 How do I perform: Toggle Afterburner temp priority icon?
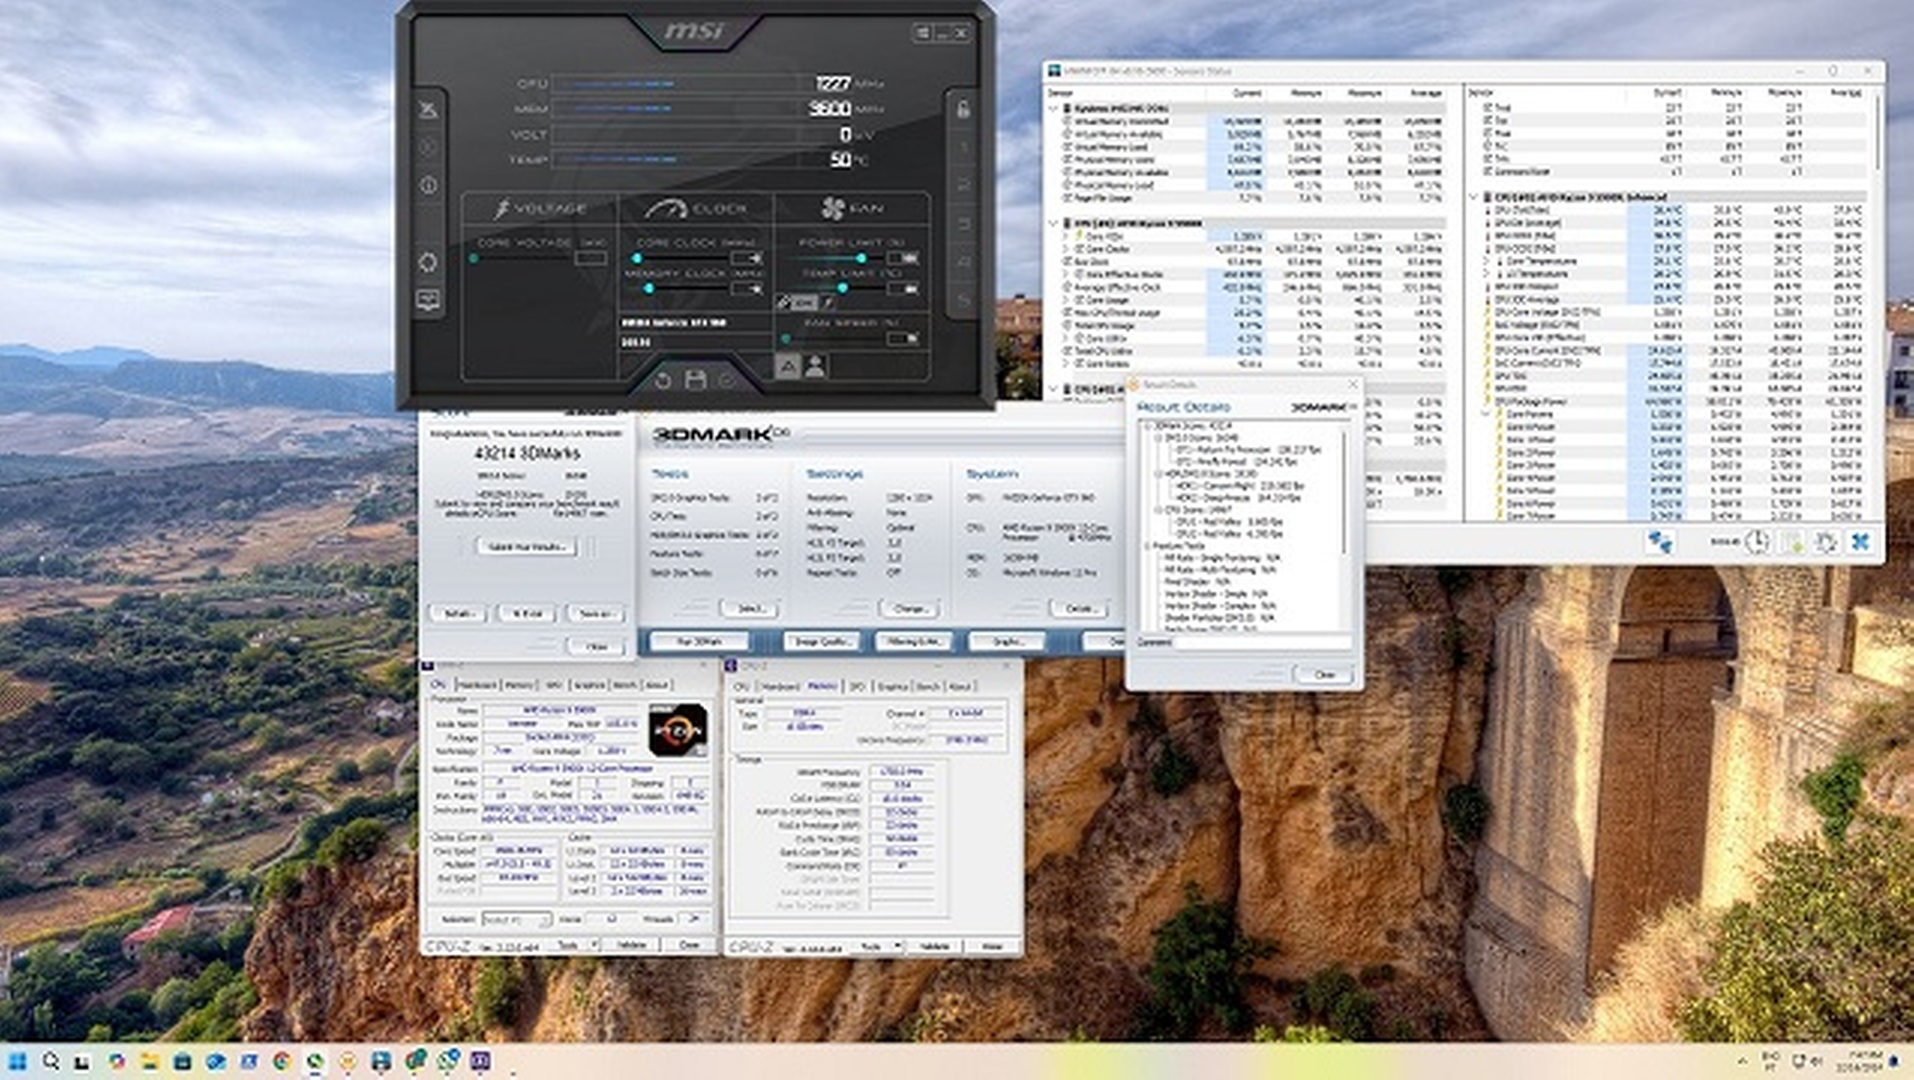(x=828, y=302)
